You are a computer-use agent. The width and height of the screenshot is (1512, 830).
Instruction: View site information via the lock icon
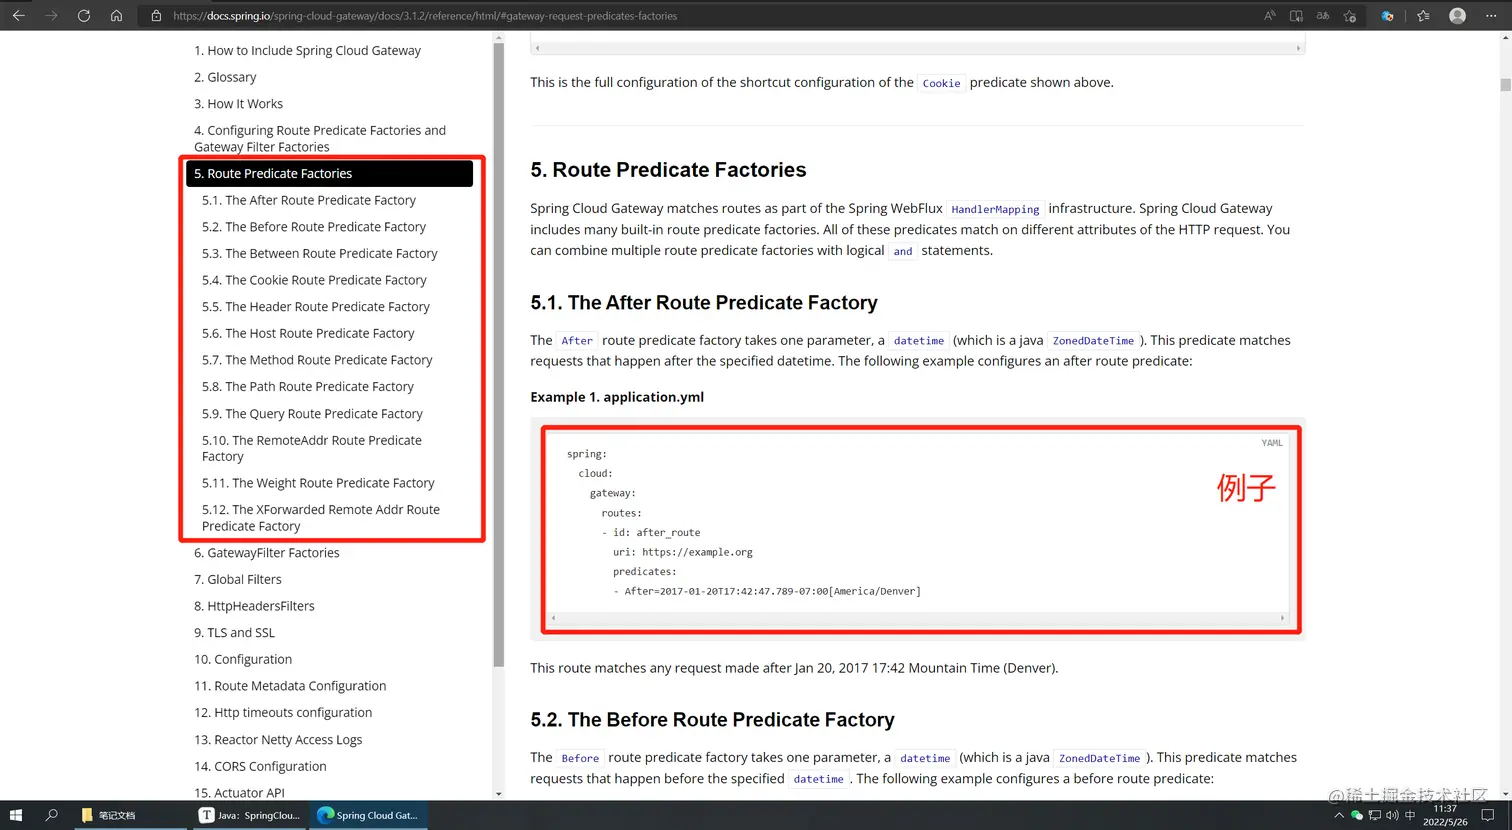[x=156, y=16]
